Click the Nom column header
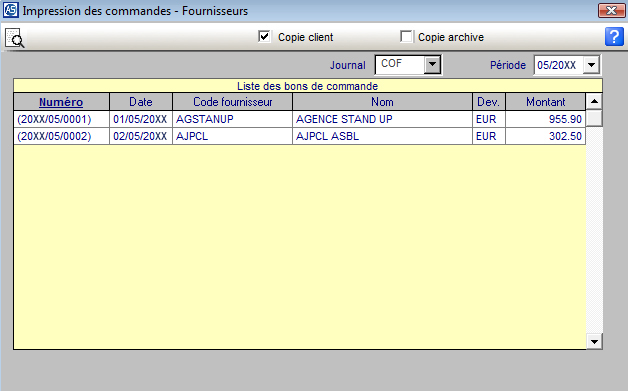 pos(382,102)
